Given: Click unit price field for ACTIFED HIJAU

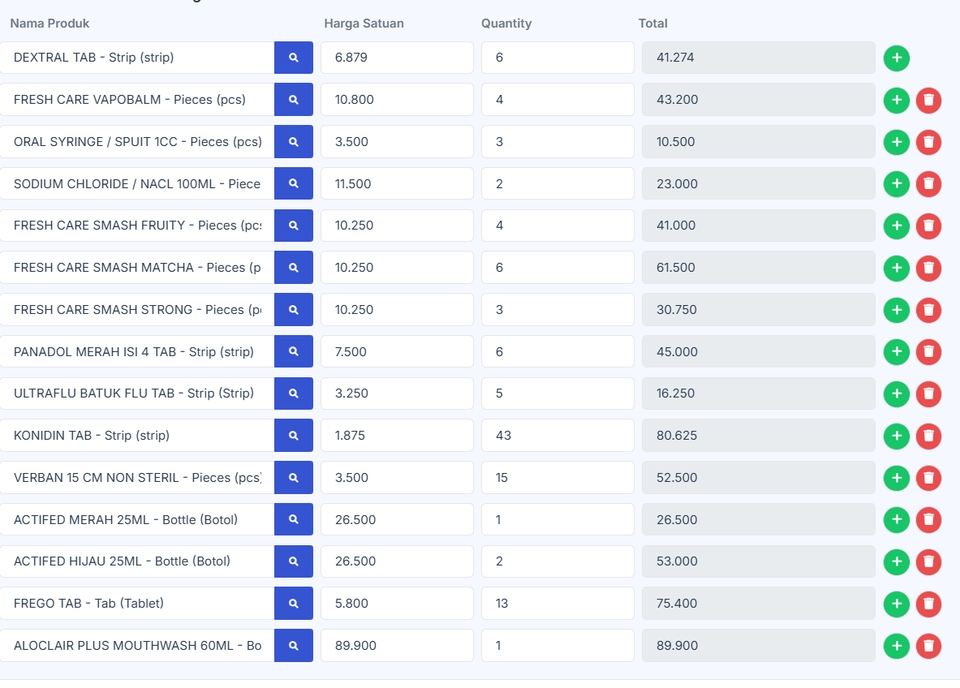Looking at the screenshot, I should coord(396,562).
